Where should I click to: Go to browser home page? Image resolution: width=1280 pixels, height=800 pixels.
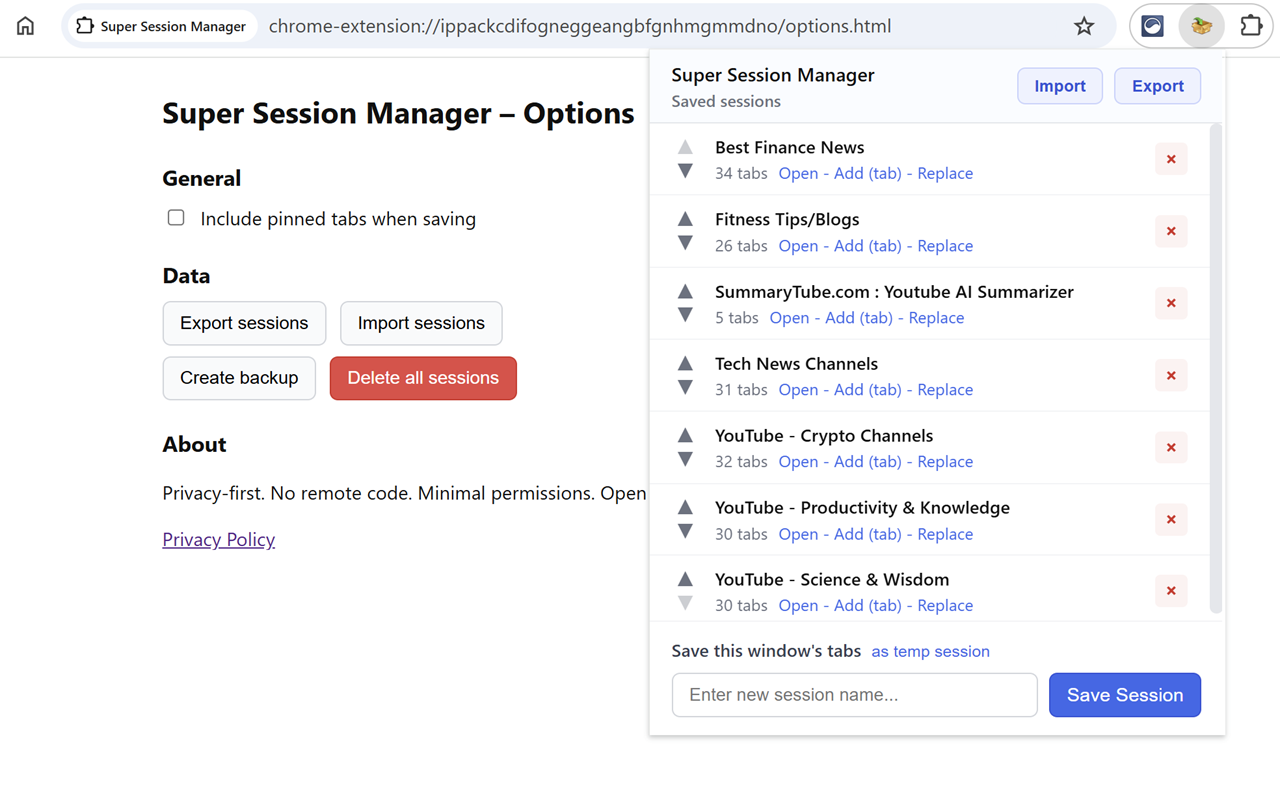pyautogui.click(x=25, y=26)
